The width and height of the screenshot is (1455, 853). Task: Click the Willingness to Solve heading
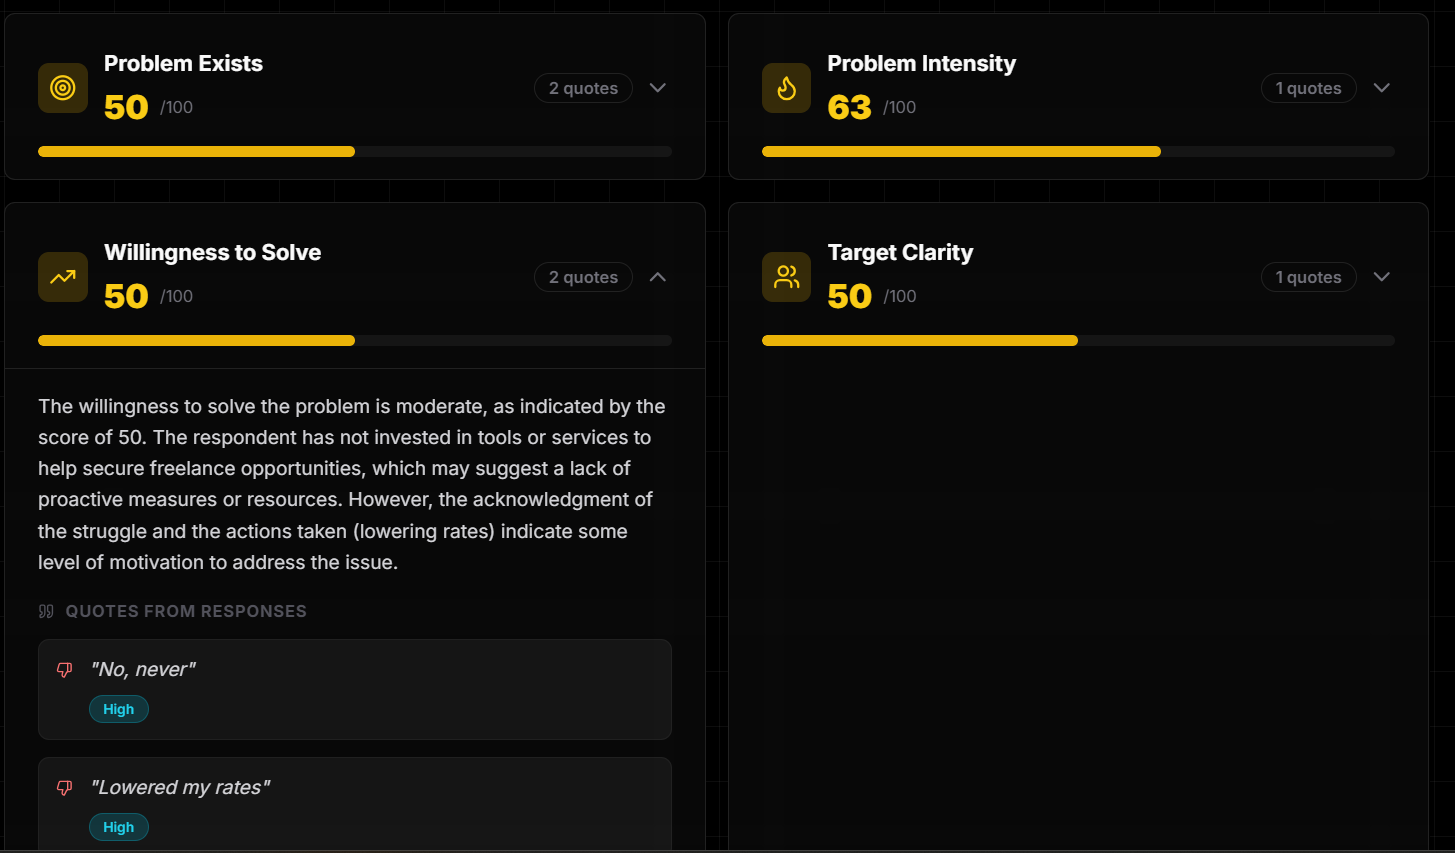click(212, 252)
